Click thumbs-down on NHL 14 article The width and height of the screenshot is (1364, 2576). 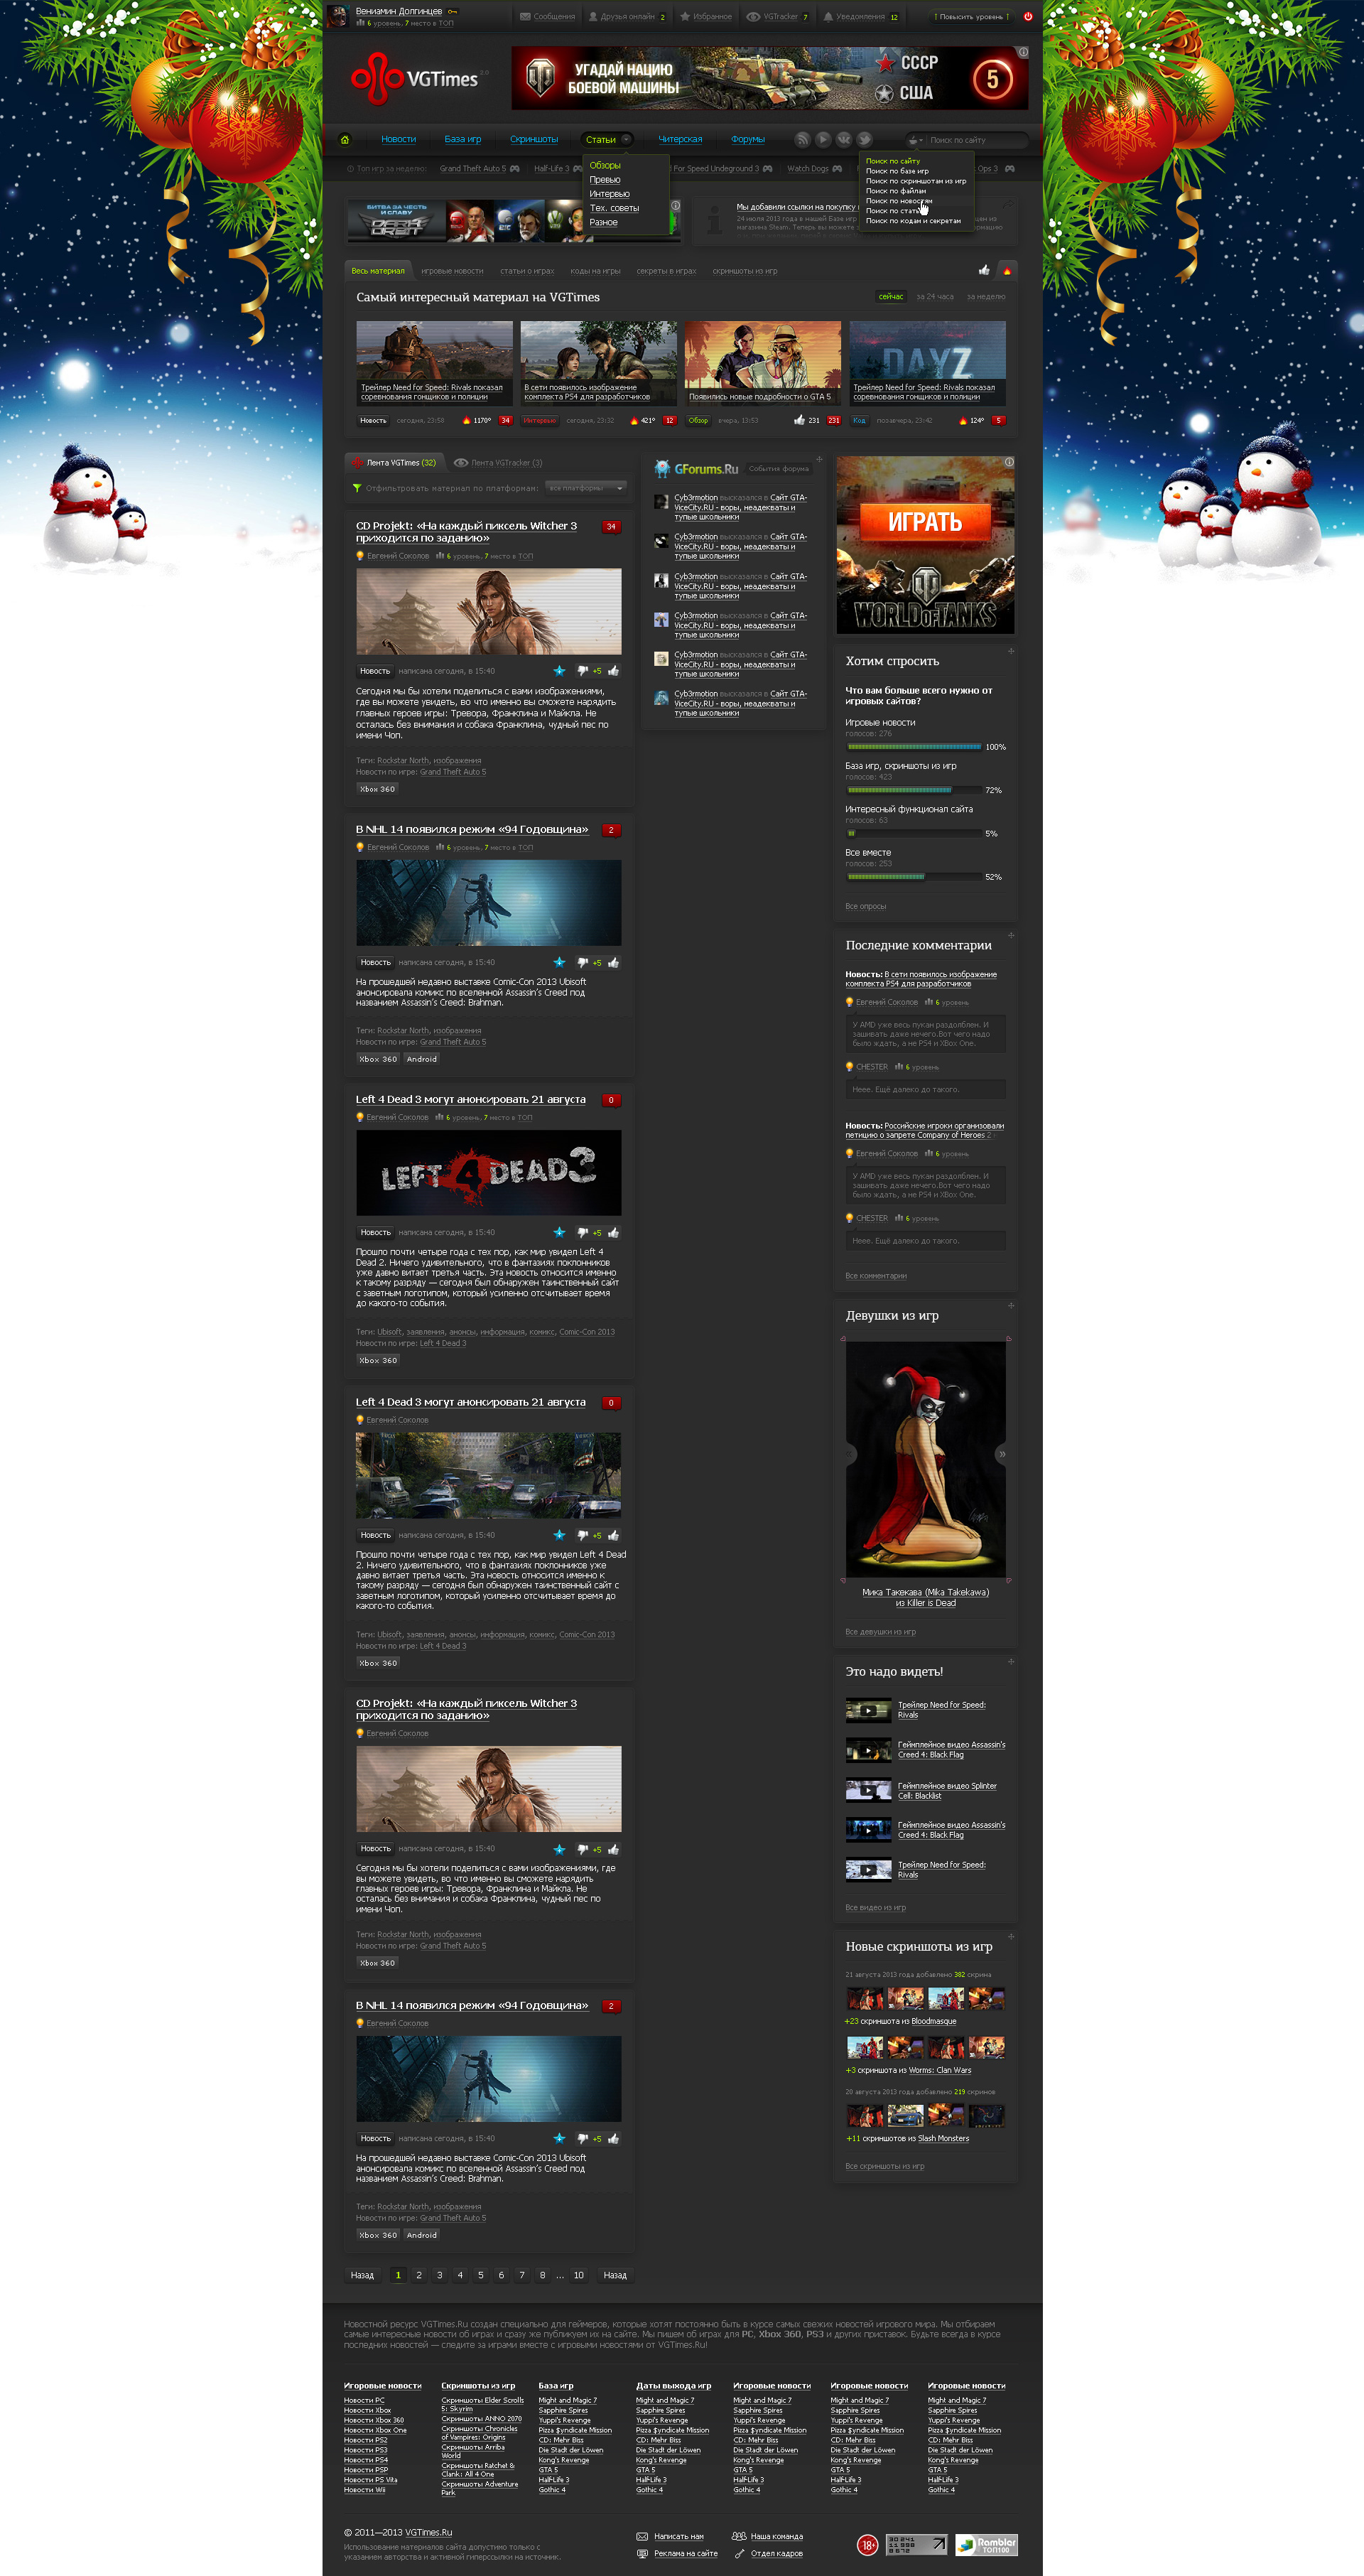tap(583, 963)
